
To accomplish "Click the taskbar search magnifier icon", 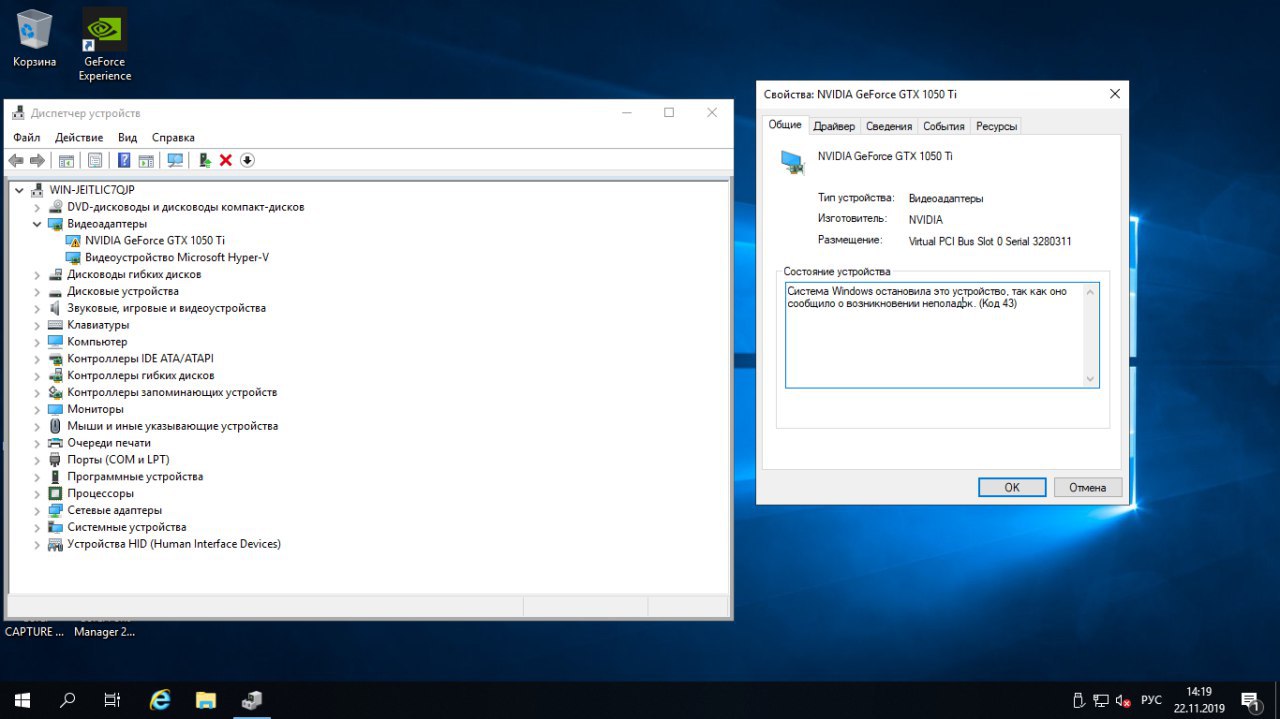I will 68,700.
